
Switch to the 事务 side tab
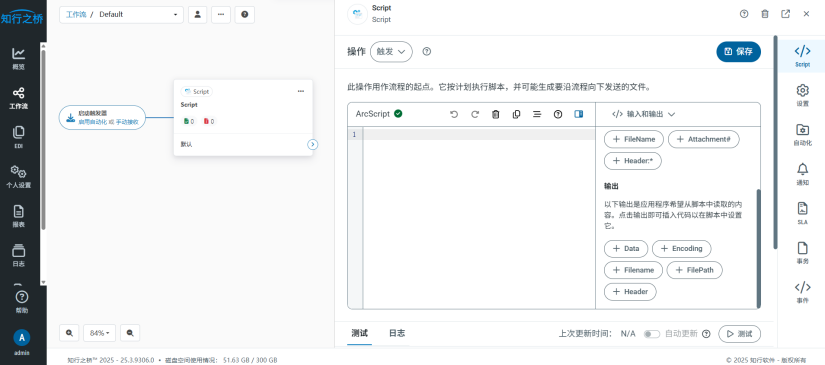coord(802,253)
